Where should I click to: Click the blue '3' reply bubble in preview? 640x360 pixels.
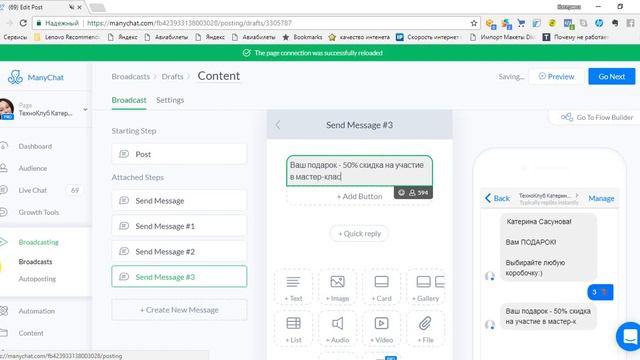point(600,292)
